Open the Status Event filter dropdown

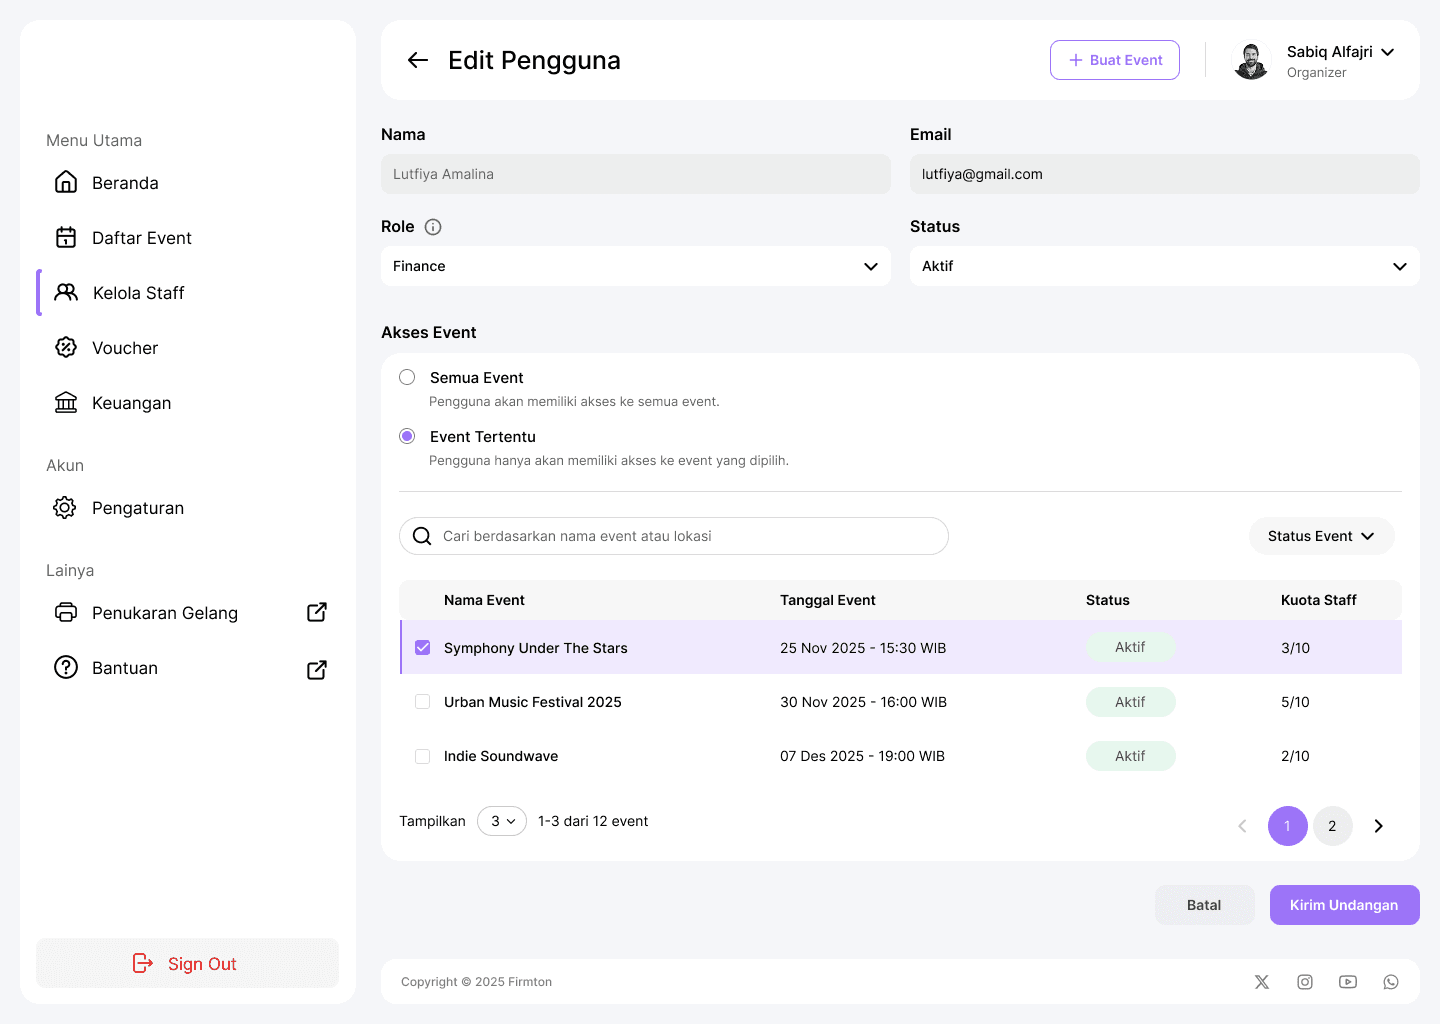tap(1321, 536)
